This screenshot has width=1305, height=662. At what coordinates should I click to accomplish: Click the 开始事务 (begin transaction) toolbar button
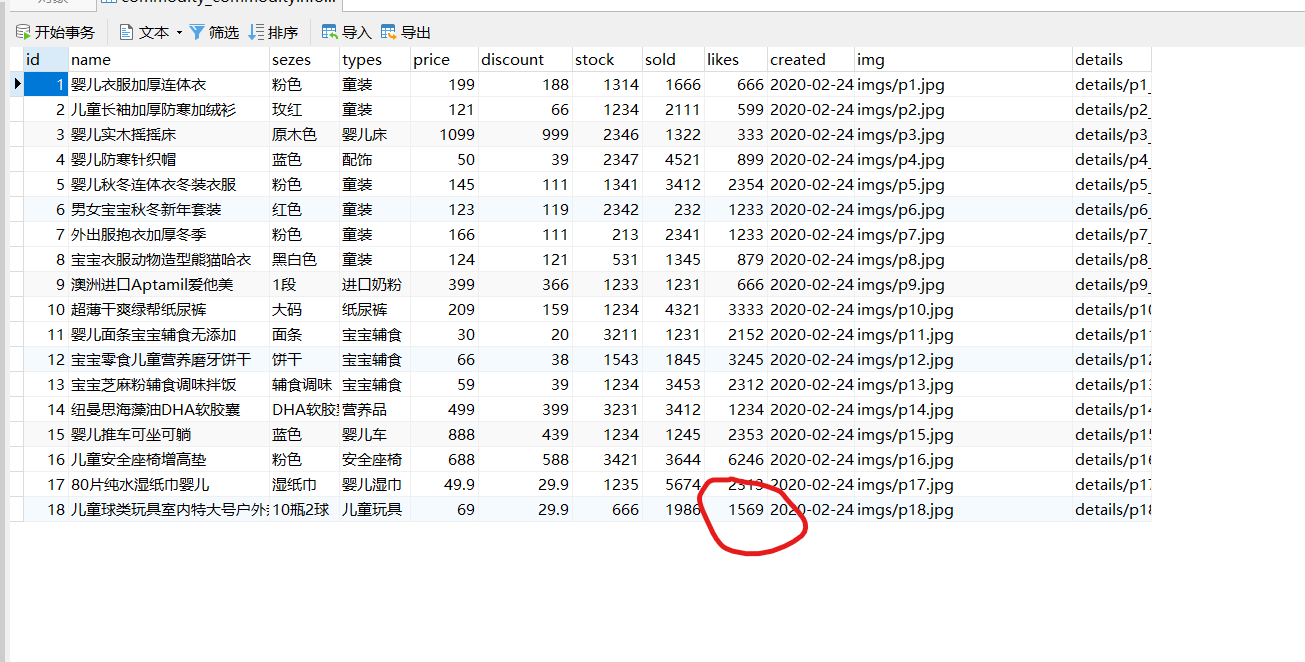(55, 33)
